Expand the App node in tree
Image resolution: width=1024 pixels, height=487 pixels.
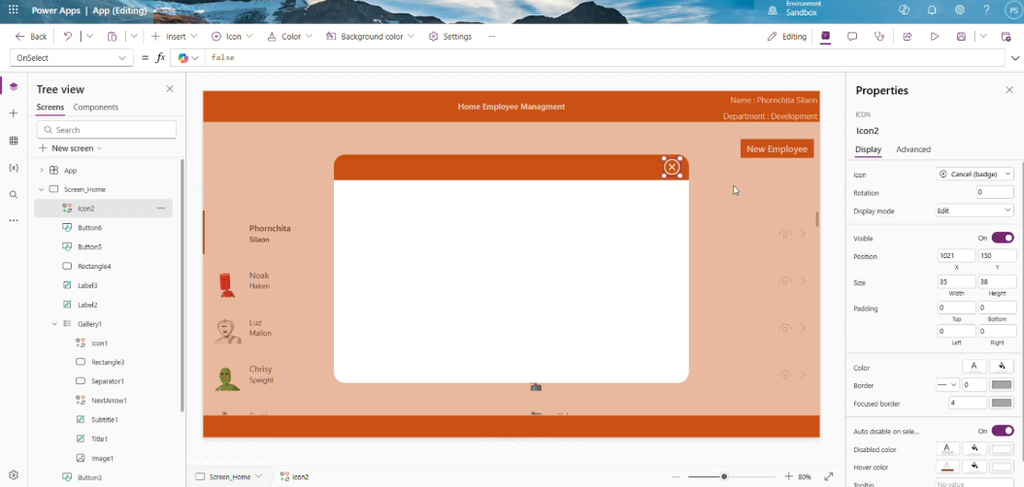tap(42, 170)
